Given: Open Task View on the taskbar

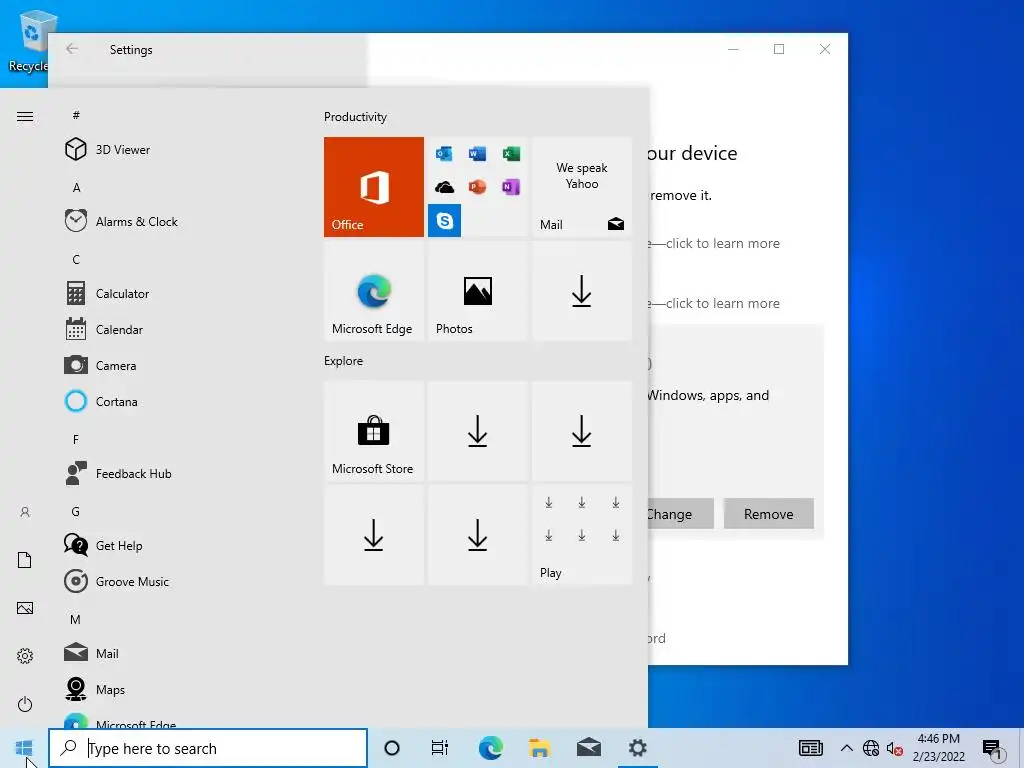Looking at the screenshot, I should point(440,748).
